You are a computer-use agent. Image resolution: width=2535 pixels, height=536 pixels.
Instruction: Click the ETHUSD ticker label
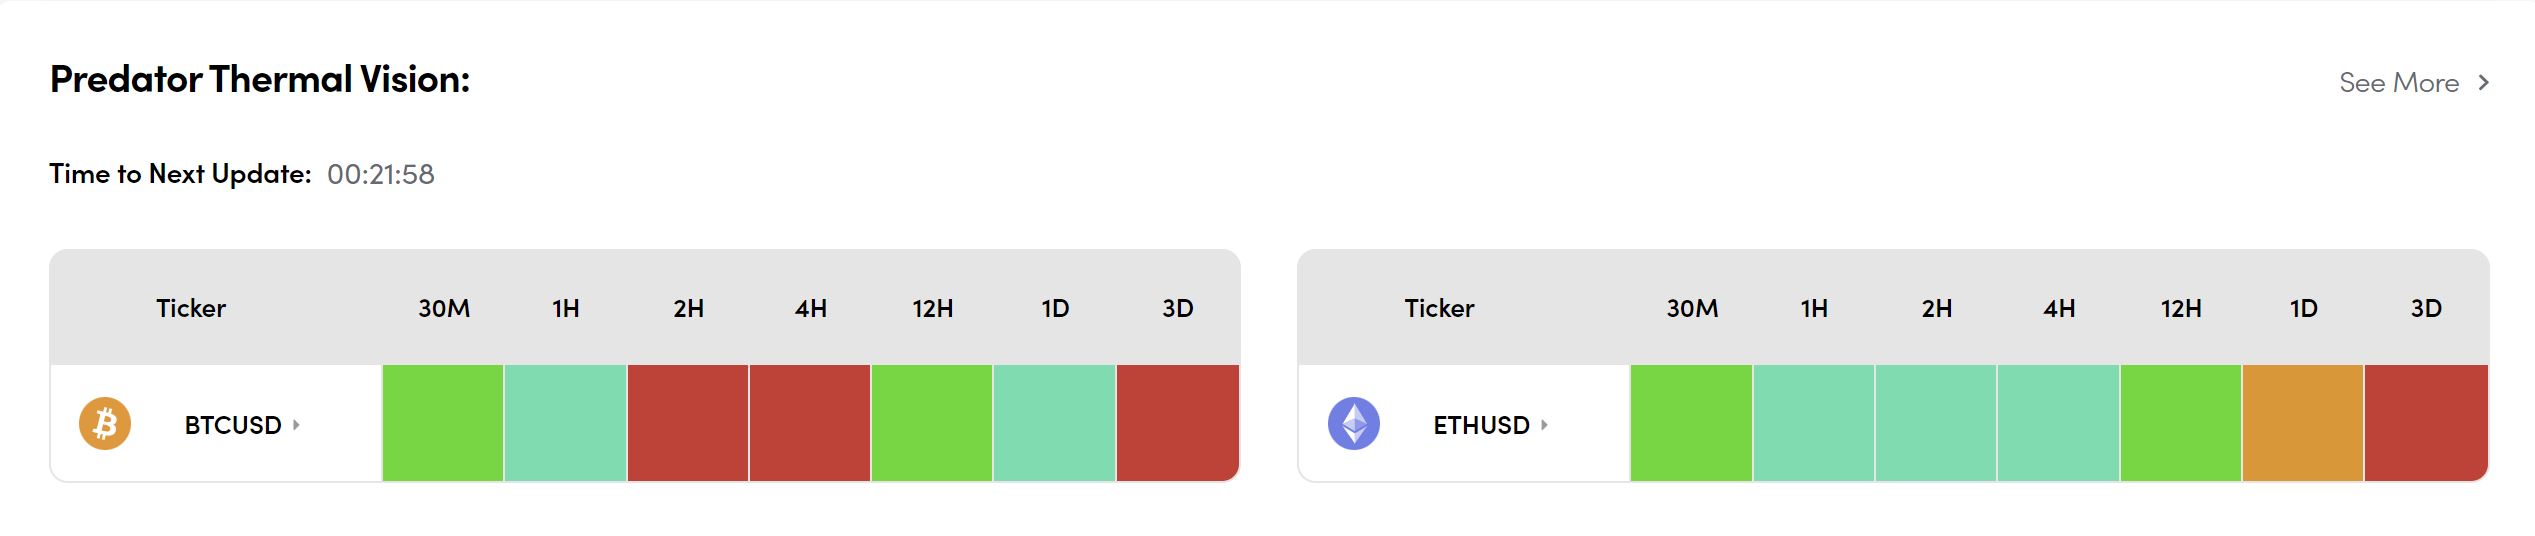[1481, 425]
